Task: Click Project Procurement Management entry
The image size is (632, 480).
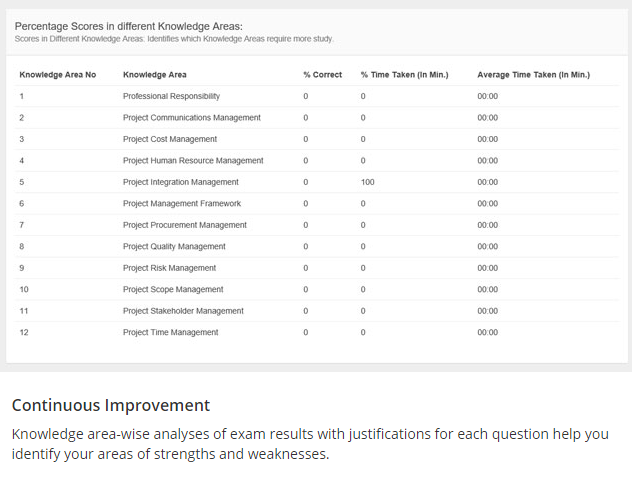Action: (x=185, y=225)
